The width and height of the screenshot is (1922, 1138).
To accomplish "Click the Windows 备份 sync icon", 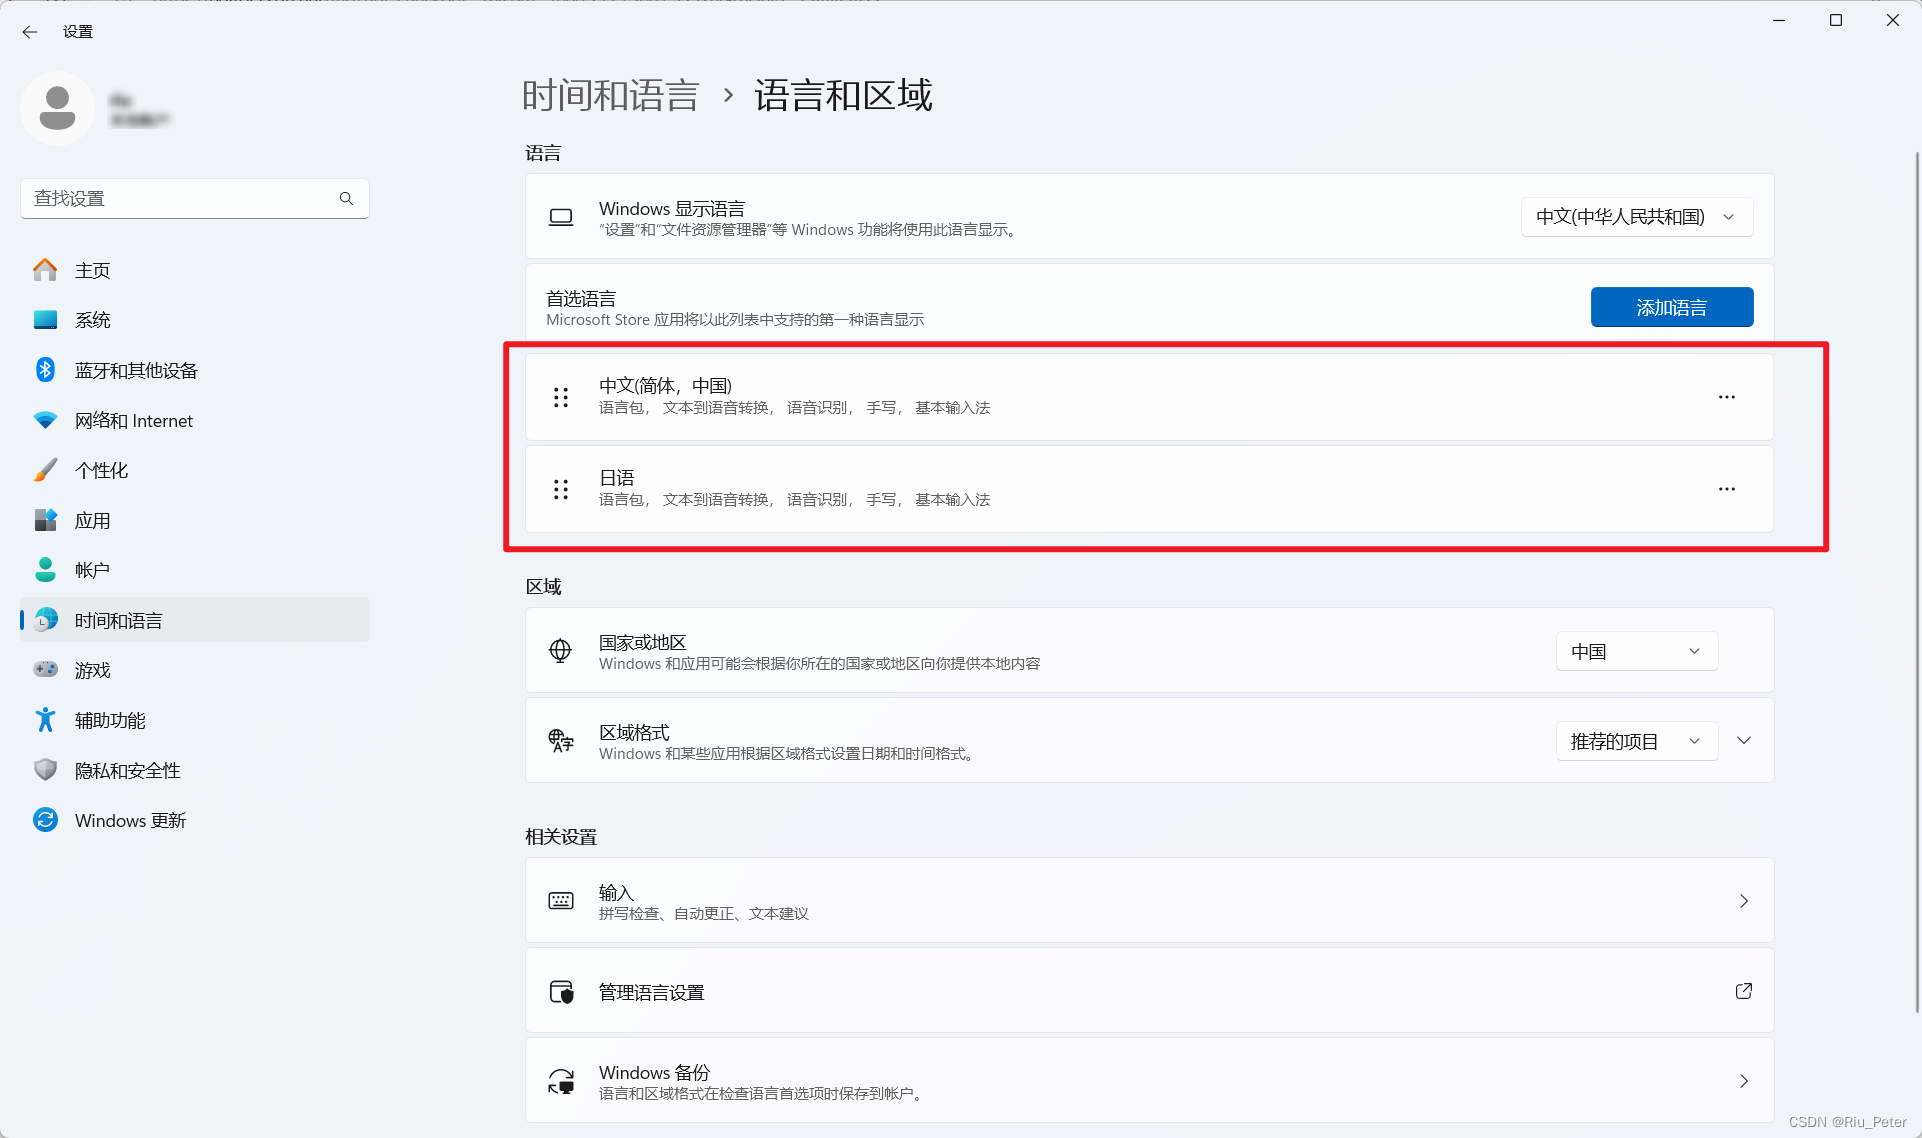I will coord(561,1081).
